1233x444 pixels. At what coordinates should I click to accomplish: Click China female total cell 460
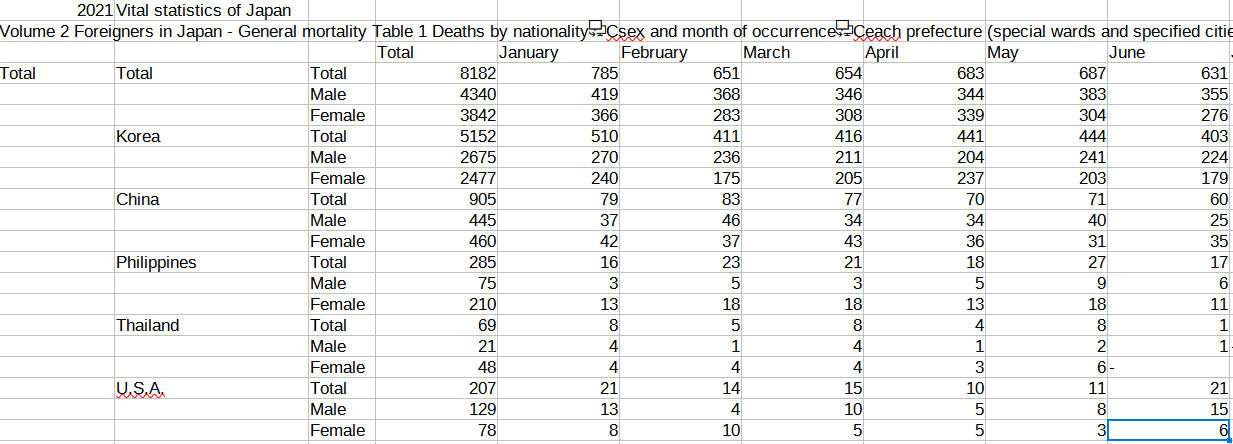tap(435, 241)
